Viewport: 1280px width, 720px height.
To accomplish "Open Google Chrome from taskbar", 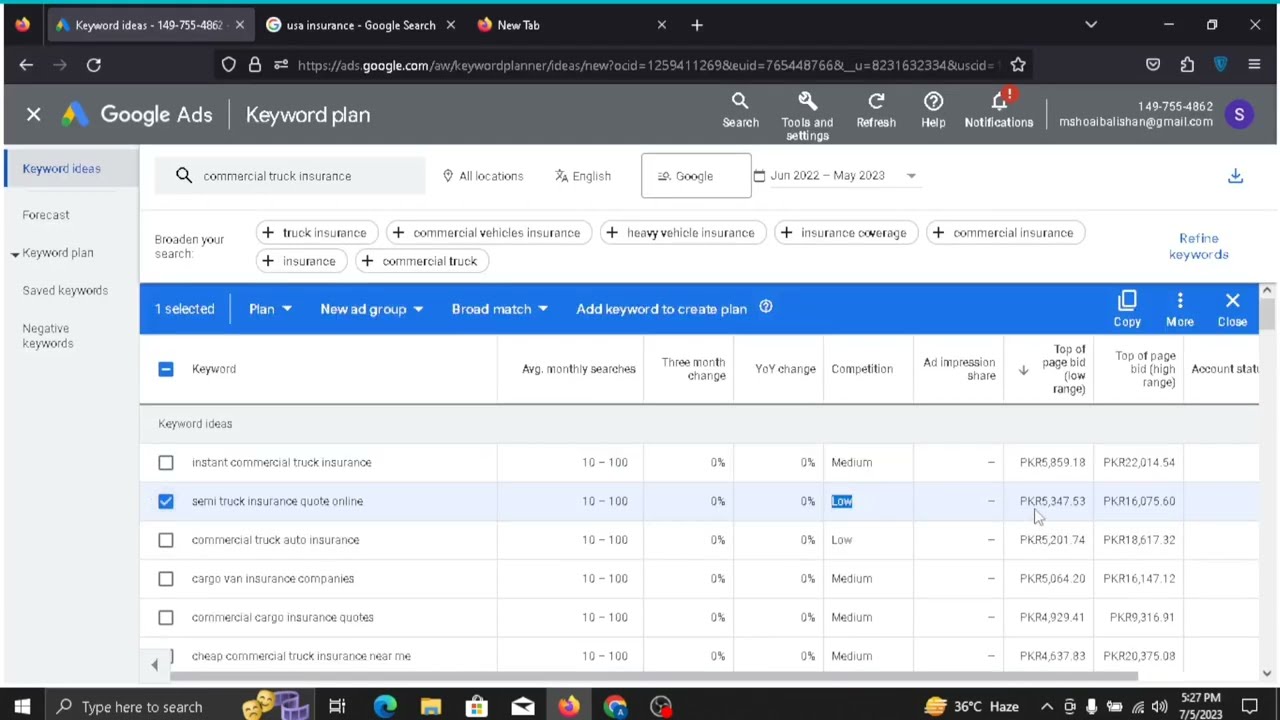I will click(x=615, y=707).
